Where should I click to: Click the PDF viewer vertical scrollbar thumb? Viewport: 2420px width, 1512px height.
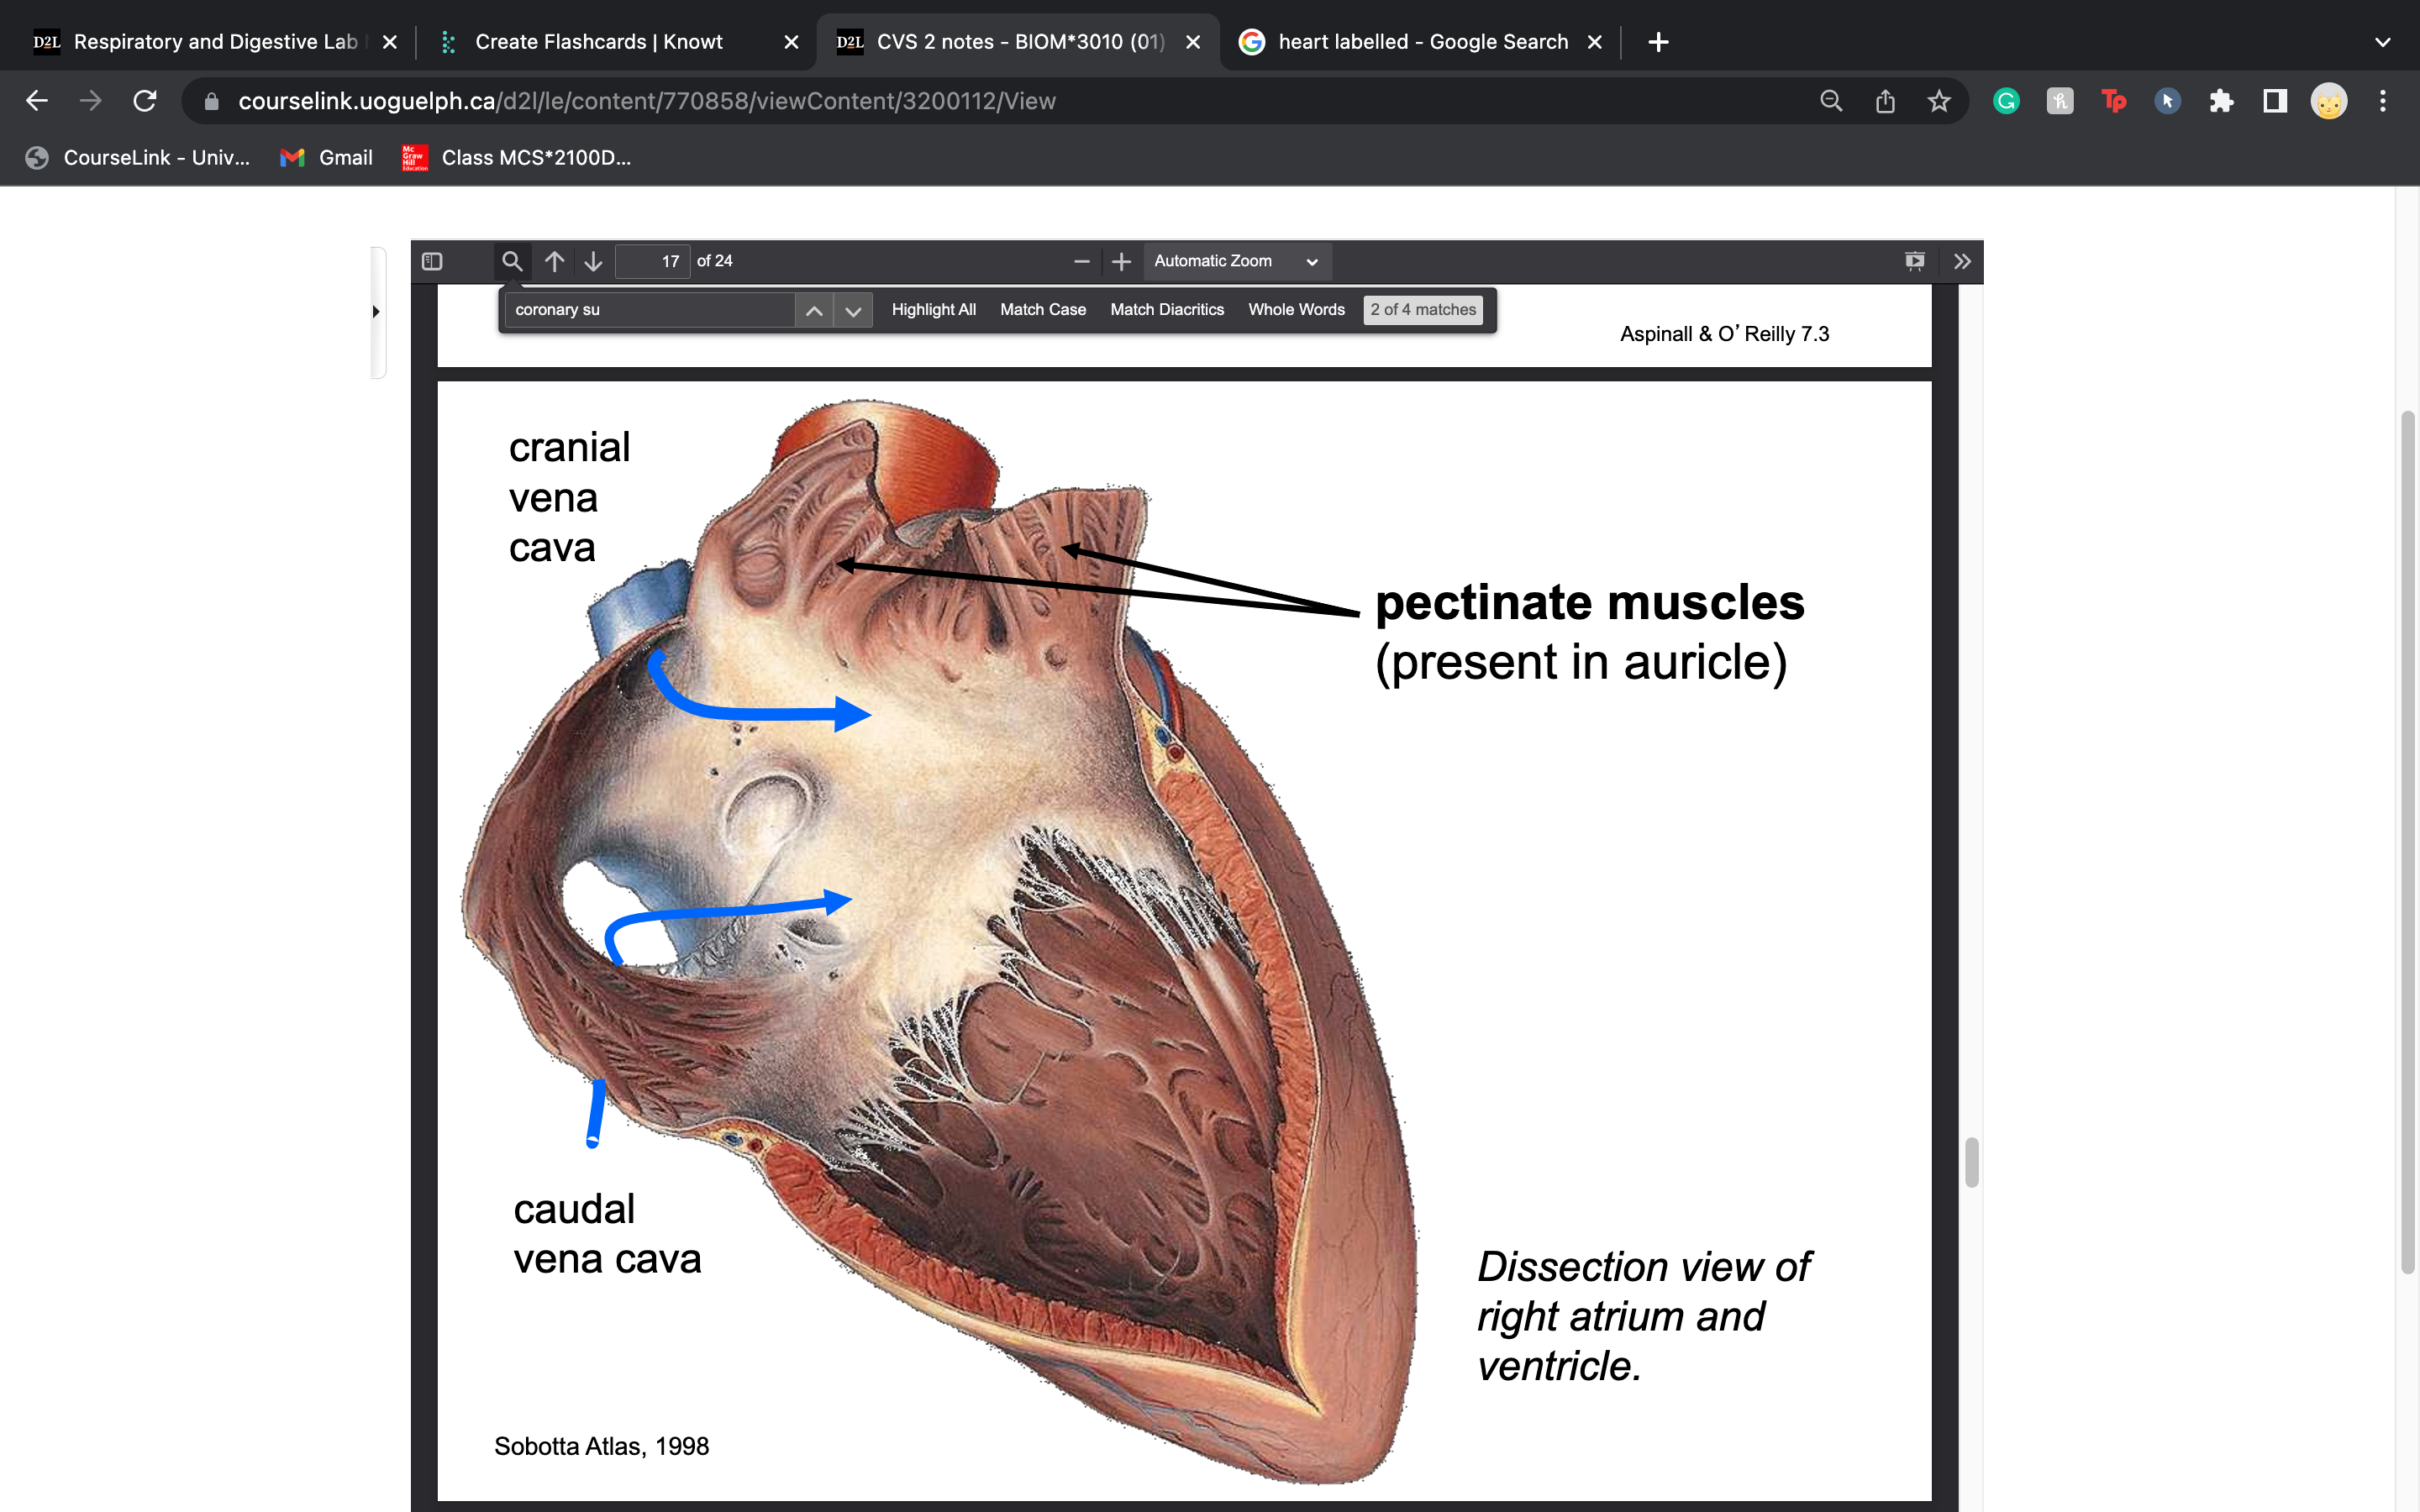(x=1971, y=1161)
